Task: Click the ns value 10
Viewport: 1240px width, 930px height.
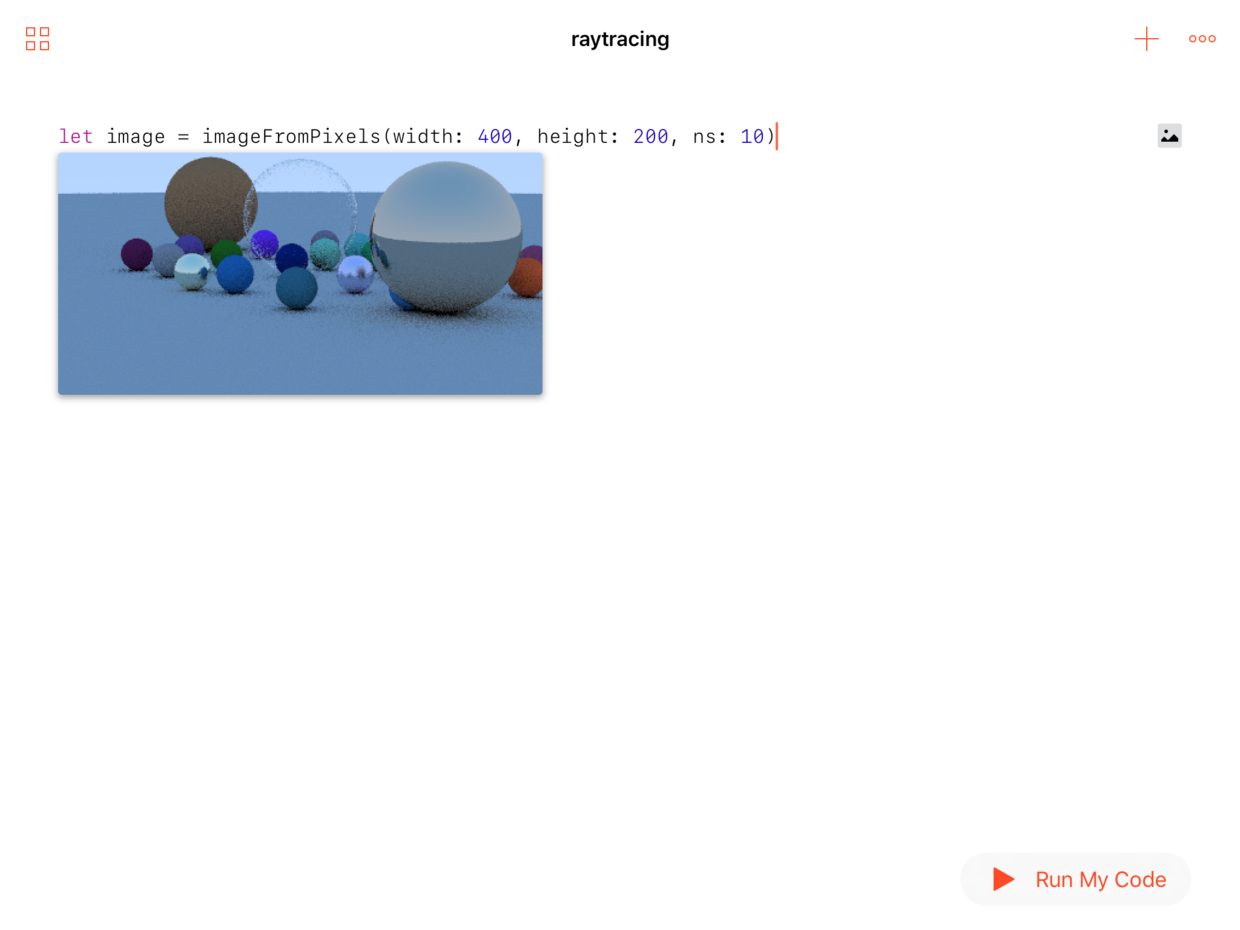Action: [x=752, y=136]
